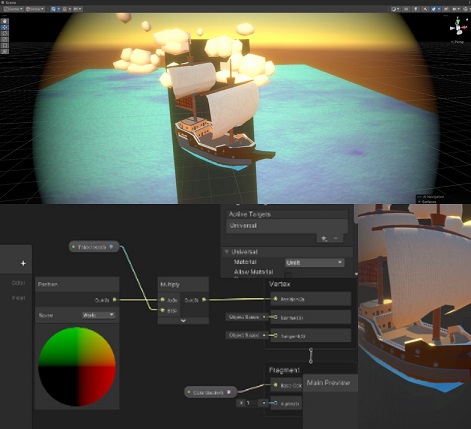Toggle scene lighting lightbulb icon
471x429 pixels.
pyautogui.click(x=416, y=9)
